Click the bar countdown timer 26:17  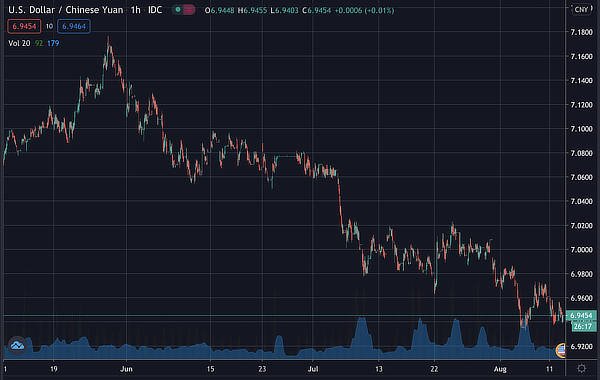tap(583, 326)
